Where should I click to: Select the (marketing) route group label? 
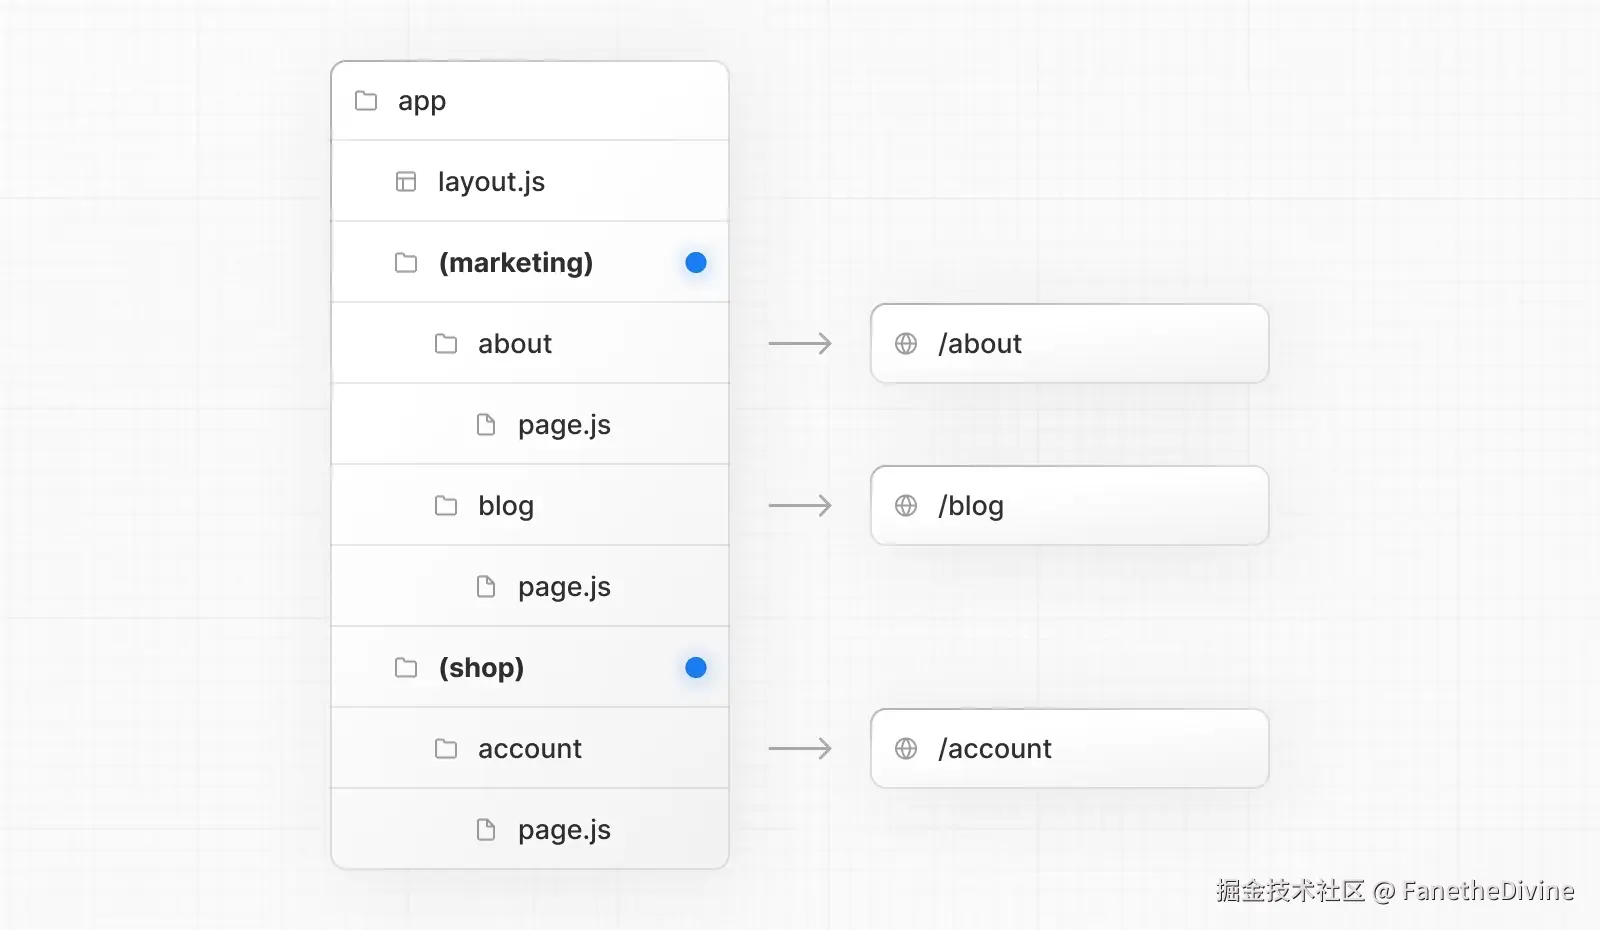coord(516,263)
